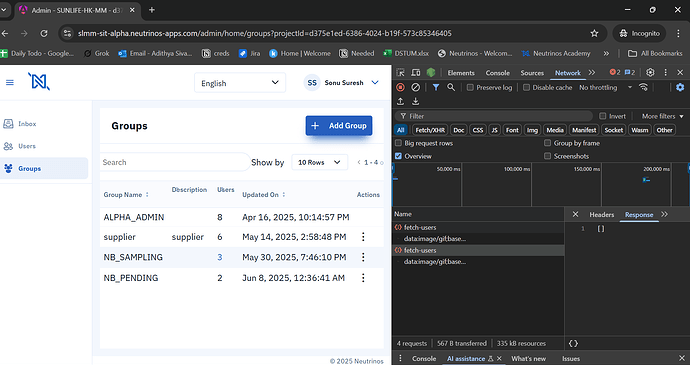Switch to Sources tab

(x=532, y=73)
